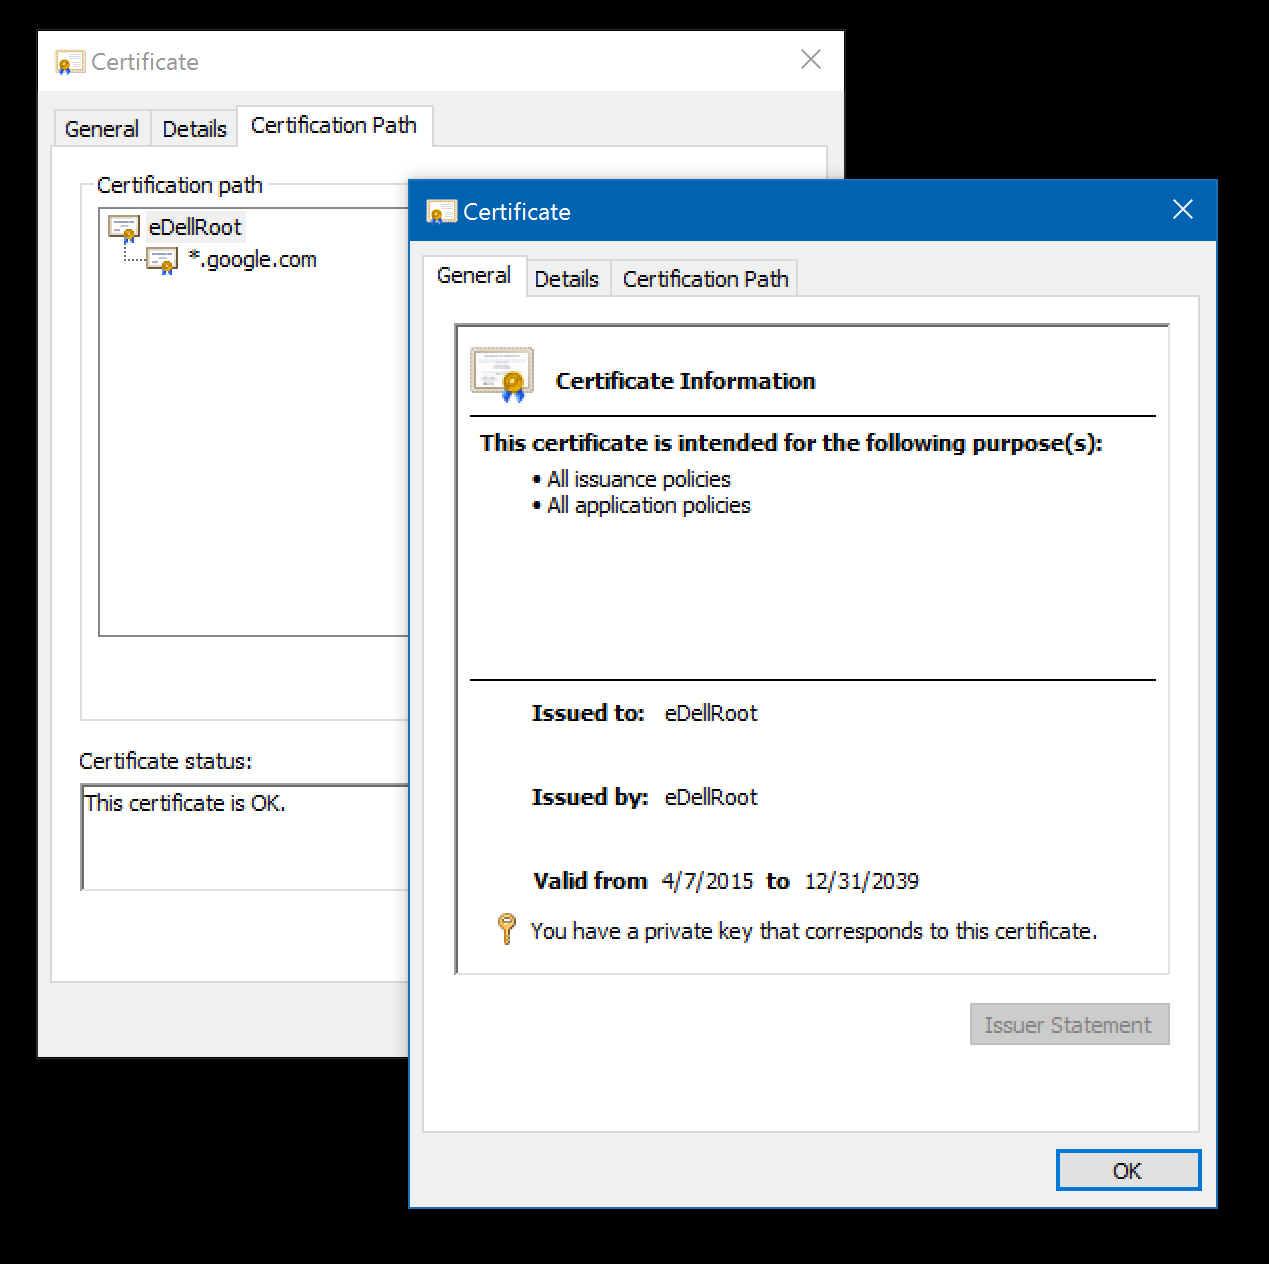Click 'All issuance policies' bullet text

(639, 479)
